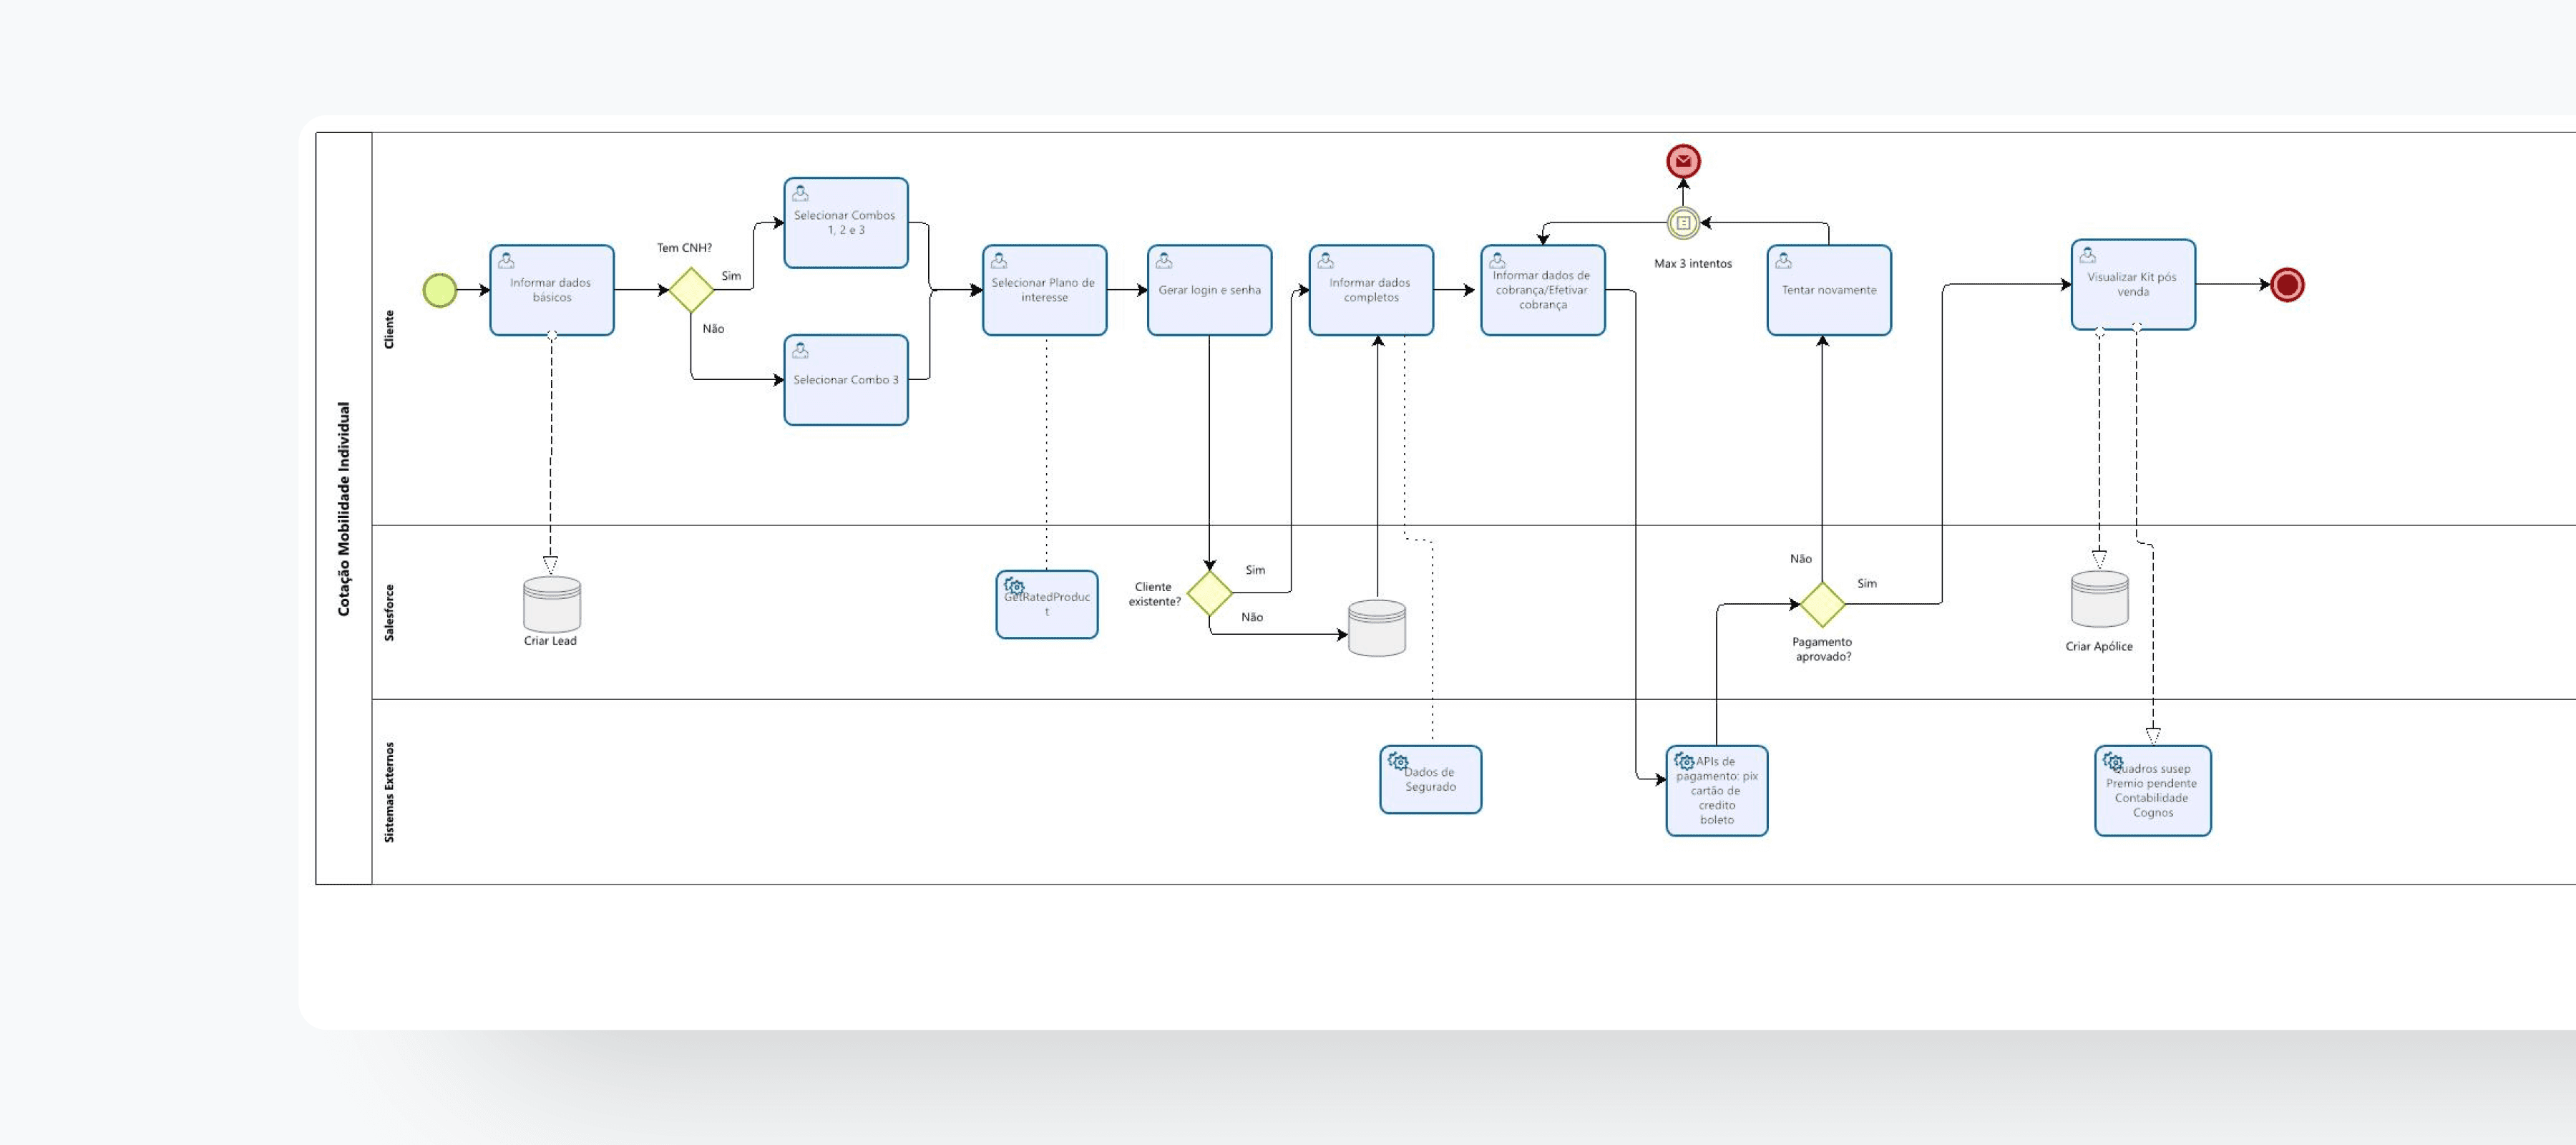Click the Selecionar Plano de interesse task

[x=1044, y=290]
